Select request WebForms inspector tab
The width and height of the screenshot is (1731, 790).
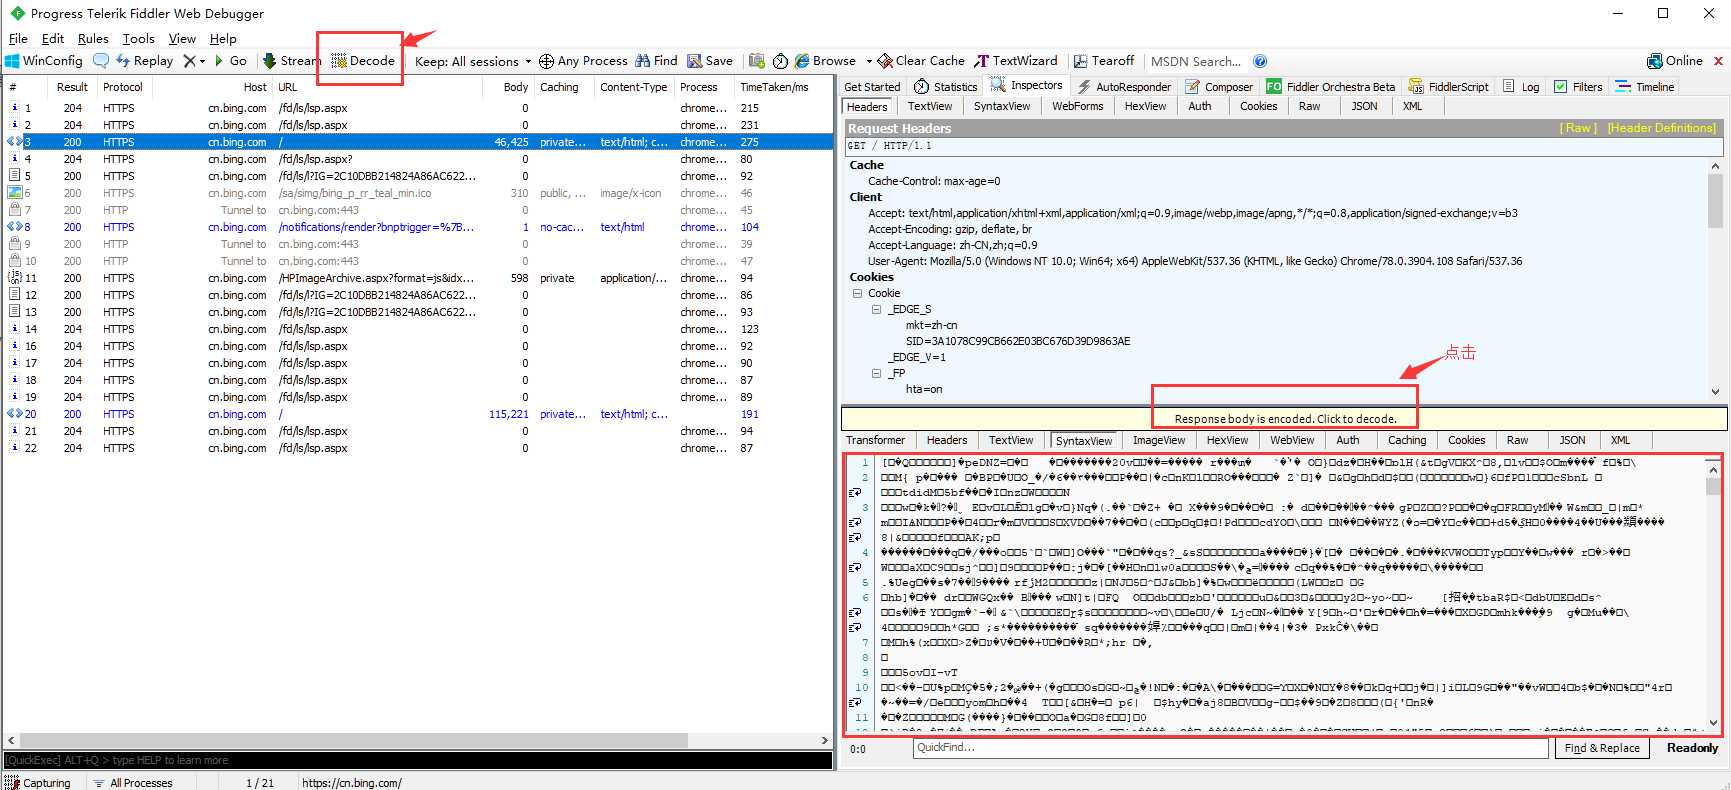1078,106
